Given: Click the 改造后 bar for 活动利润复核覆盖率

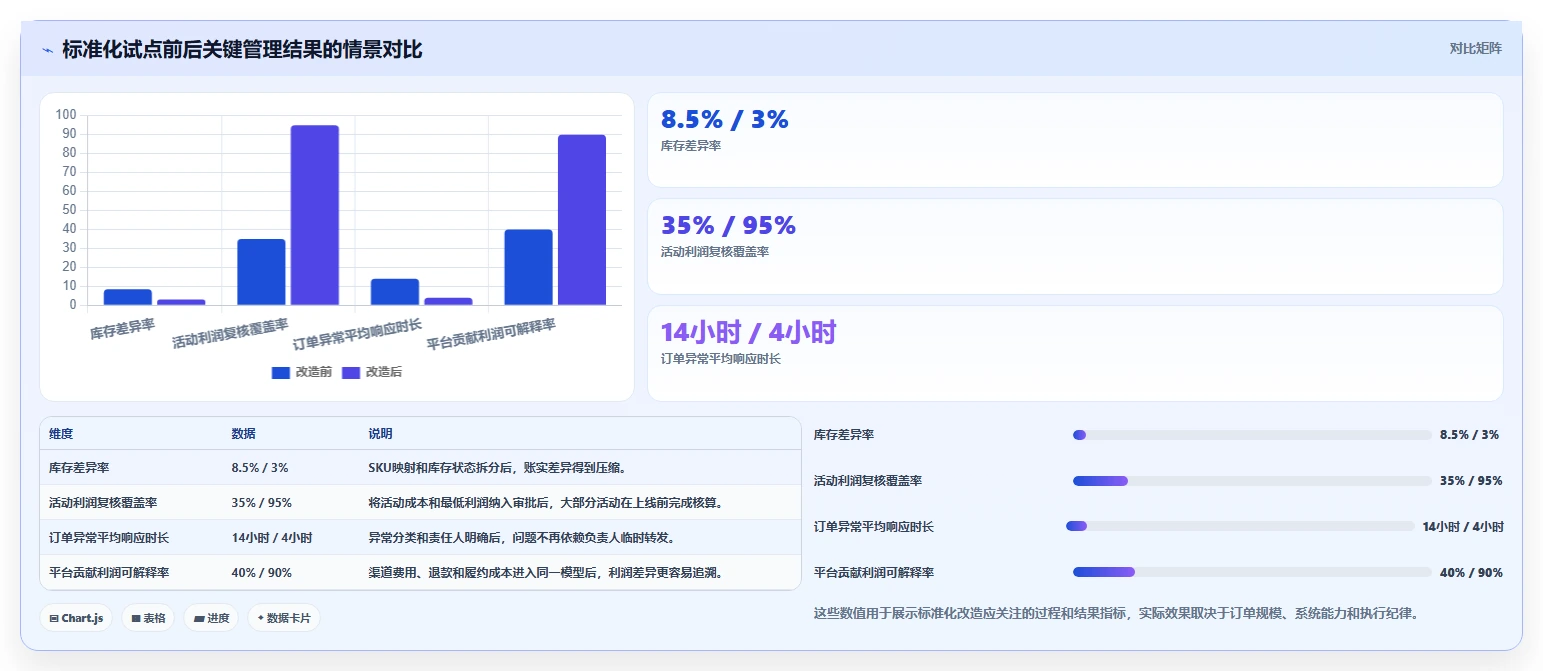Looking at the screenshot, I should pos(315,215).
